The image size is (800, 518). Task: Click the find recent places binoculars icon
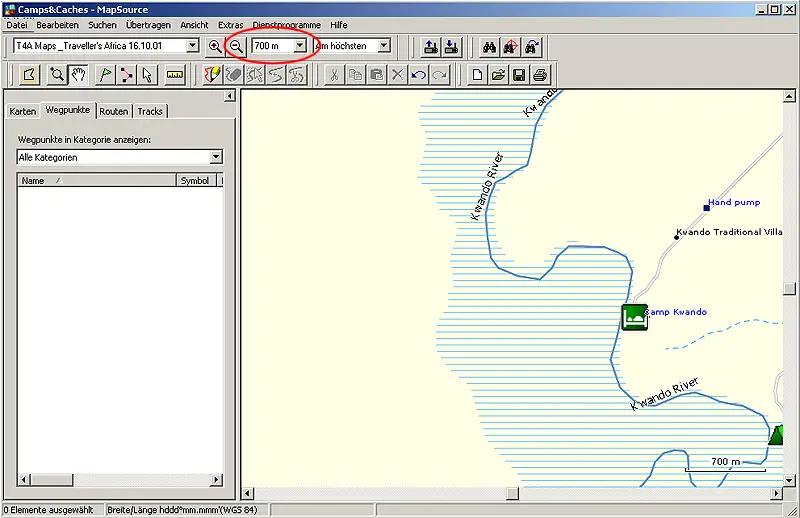click(532, 47)
